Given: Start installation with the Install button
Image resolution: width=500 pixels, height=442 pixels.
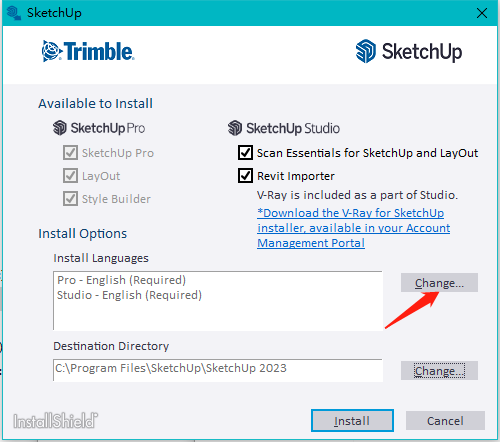Looking at the screenshot, I should (352, 421).
